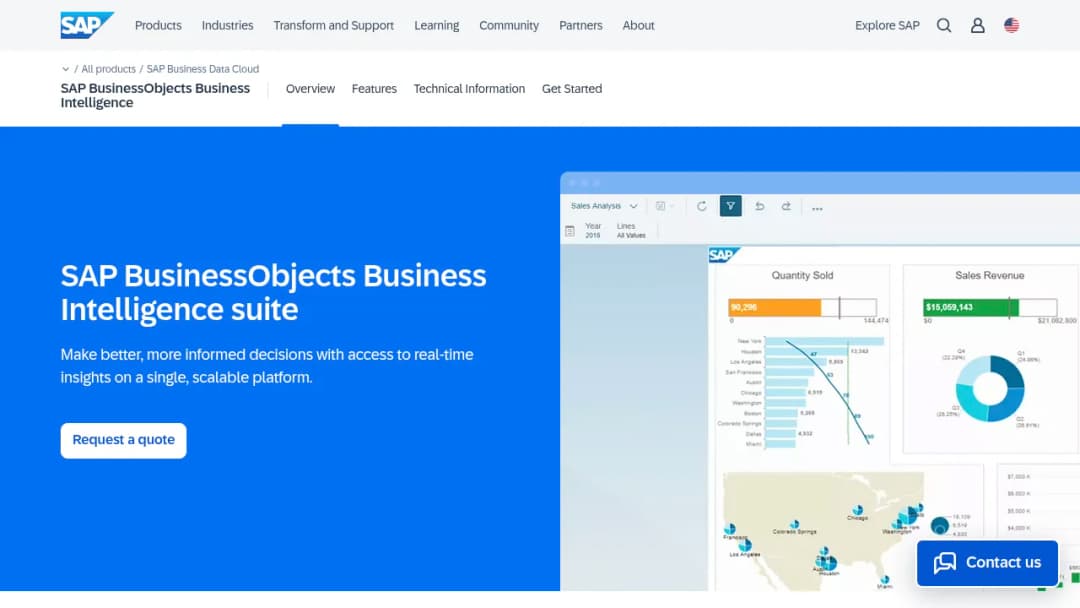Click the redo arrow in dashboard toolbar
The width and height of the screenshot is (1080, 608).
(x=787, y=206)
